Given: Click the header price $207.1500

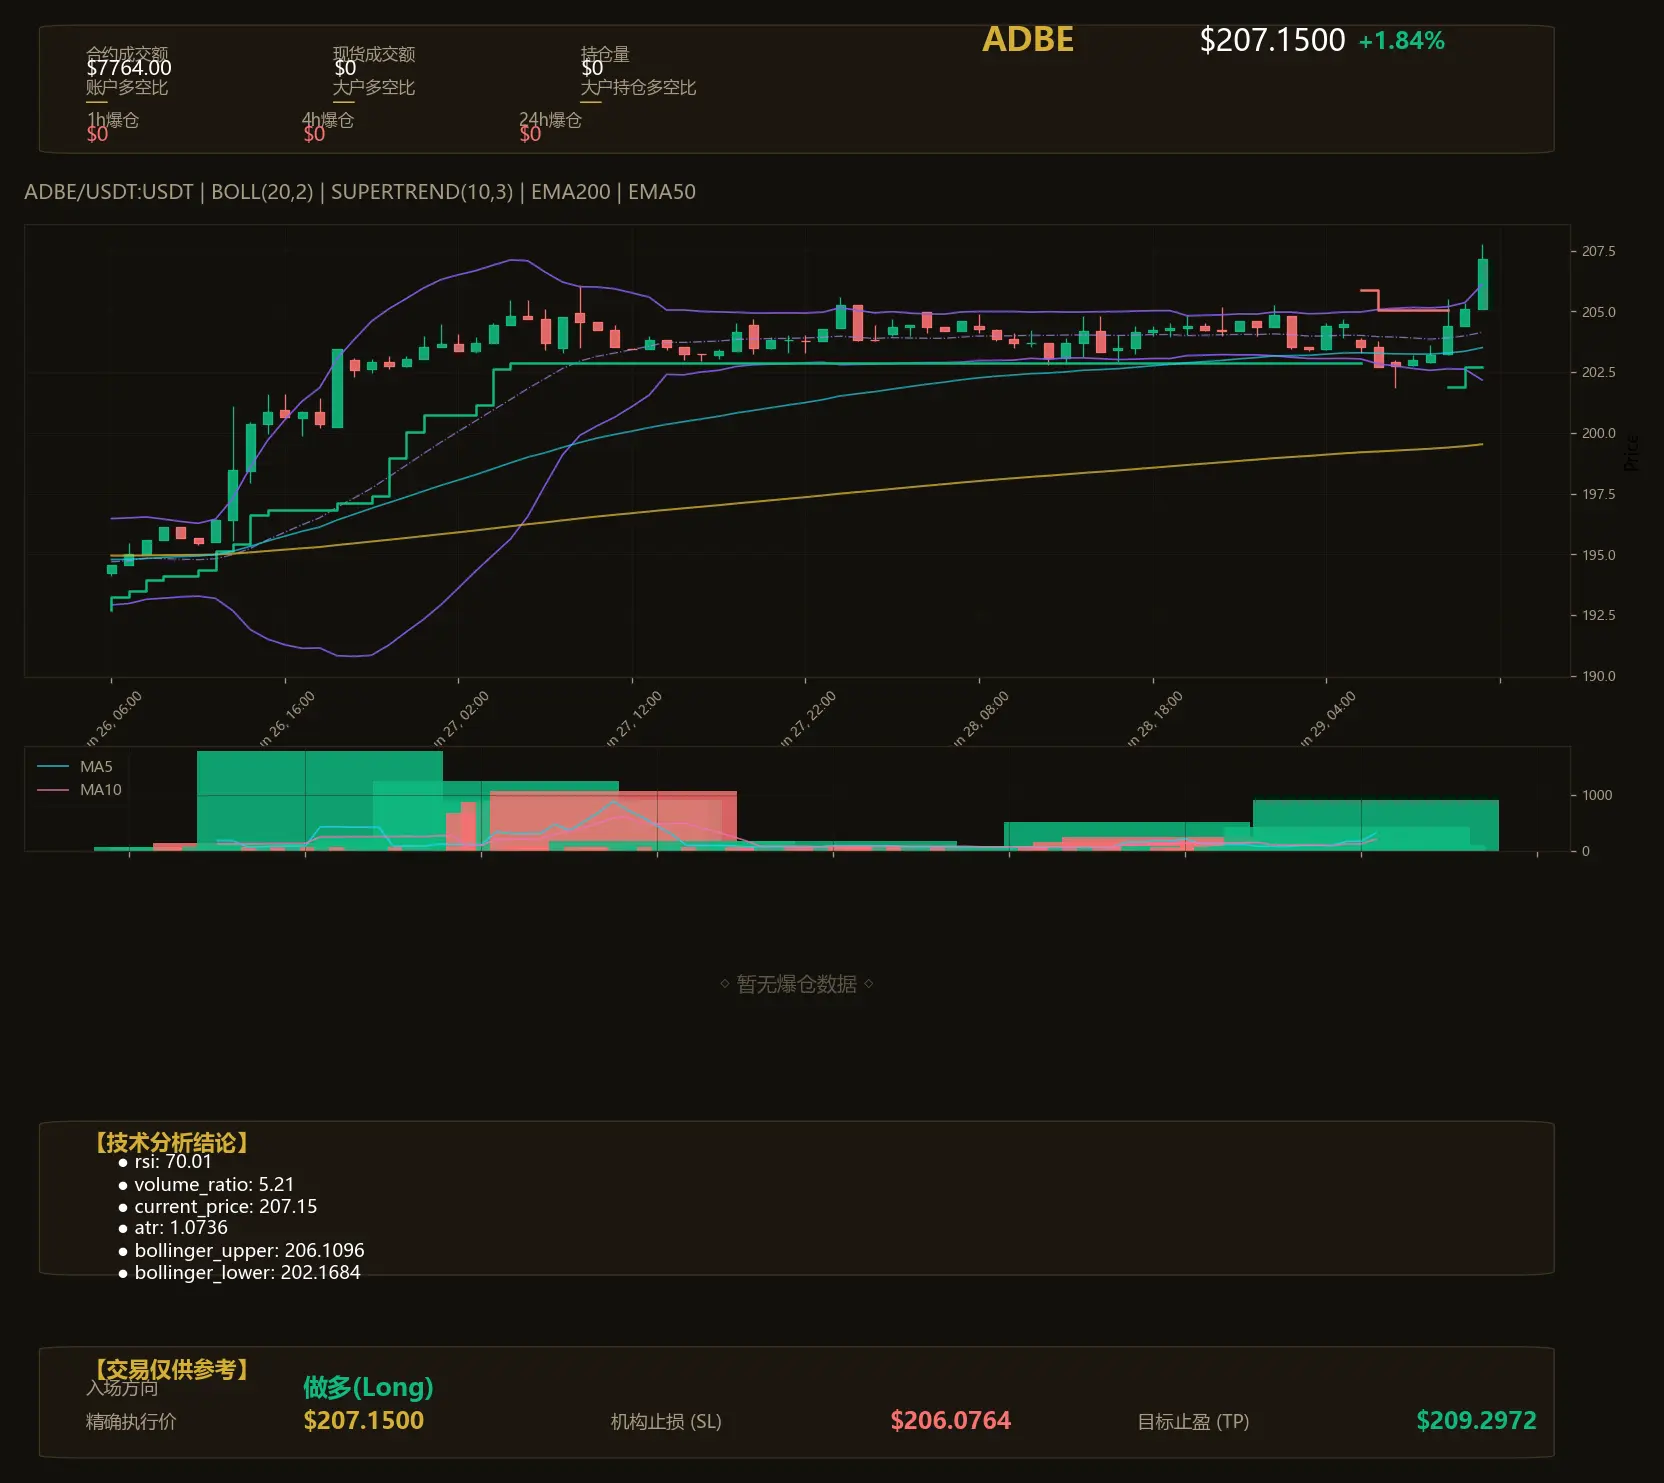Looking at the screenshot, I should [x=1272, y=40].
